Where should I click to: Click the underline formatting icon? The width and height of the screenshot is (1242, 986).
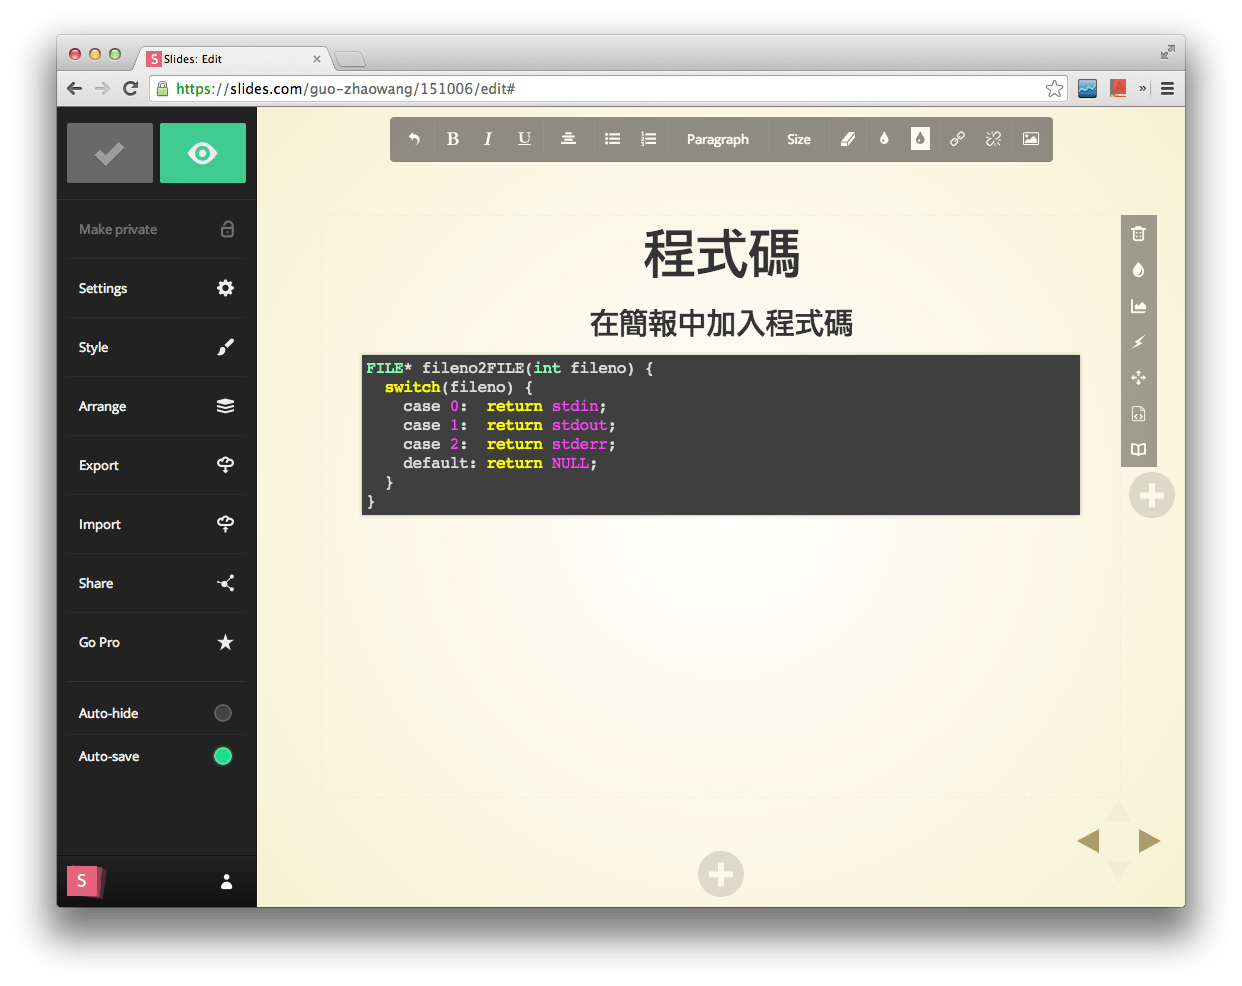(x=524, y=139)
